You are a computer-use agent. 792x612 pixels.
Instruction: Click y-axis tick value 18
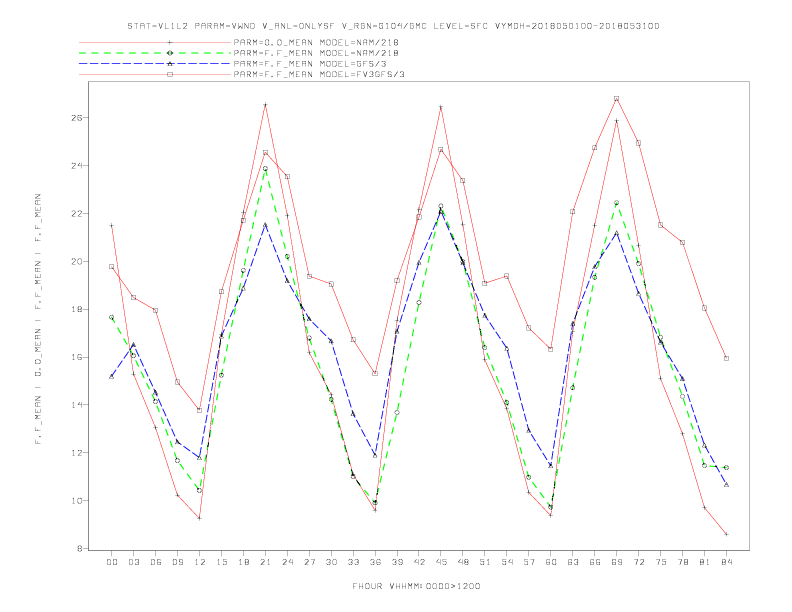click(x=76, y=310)
